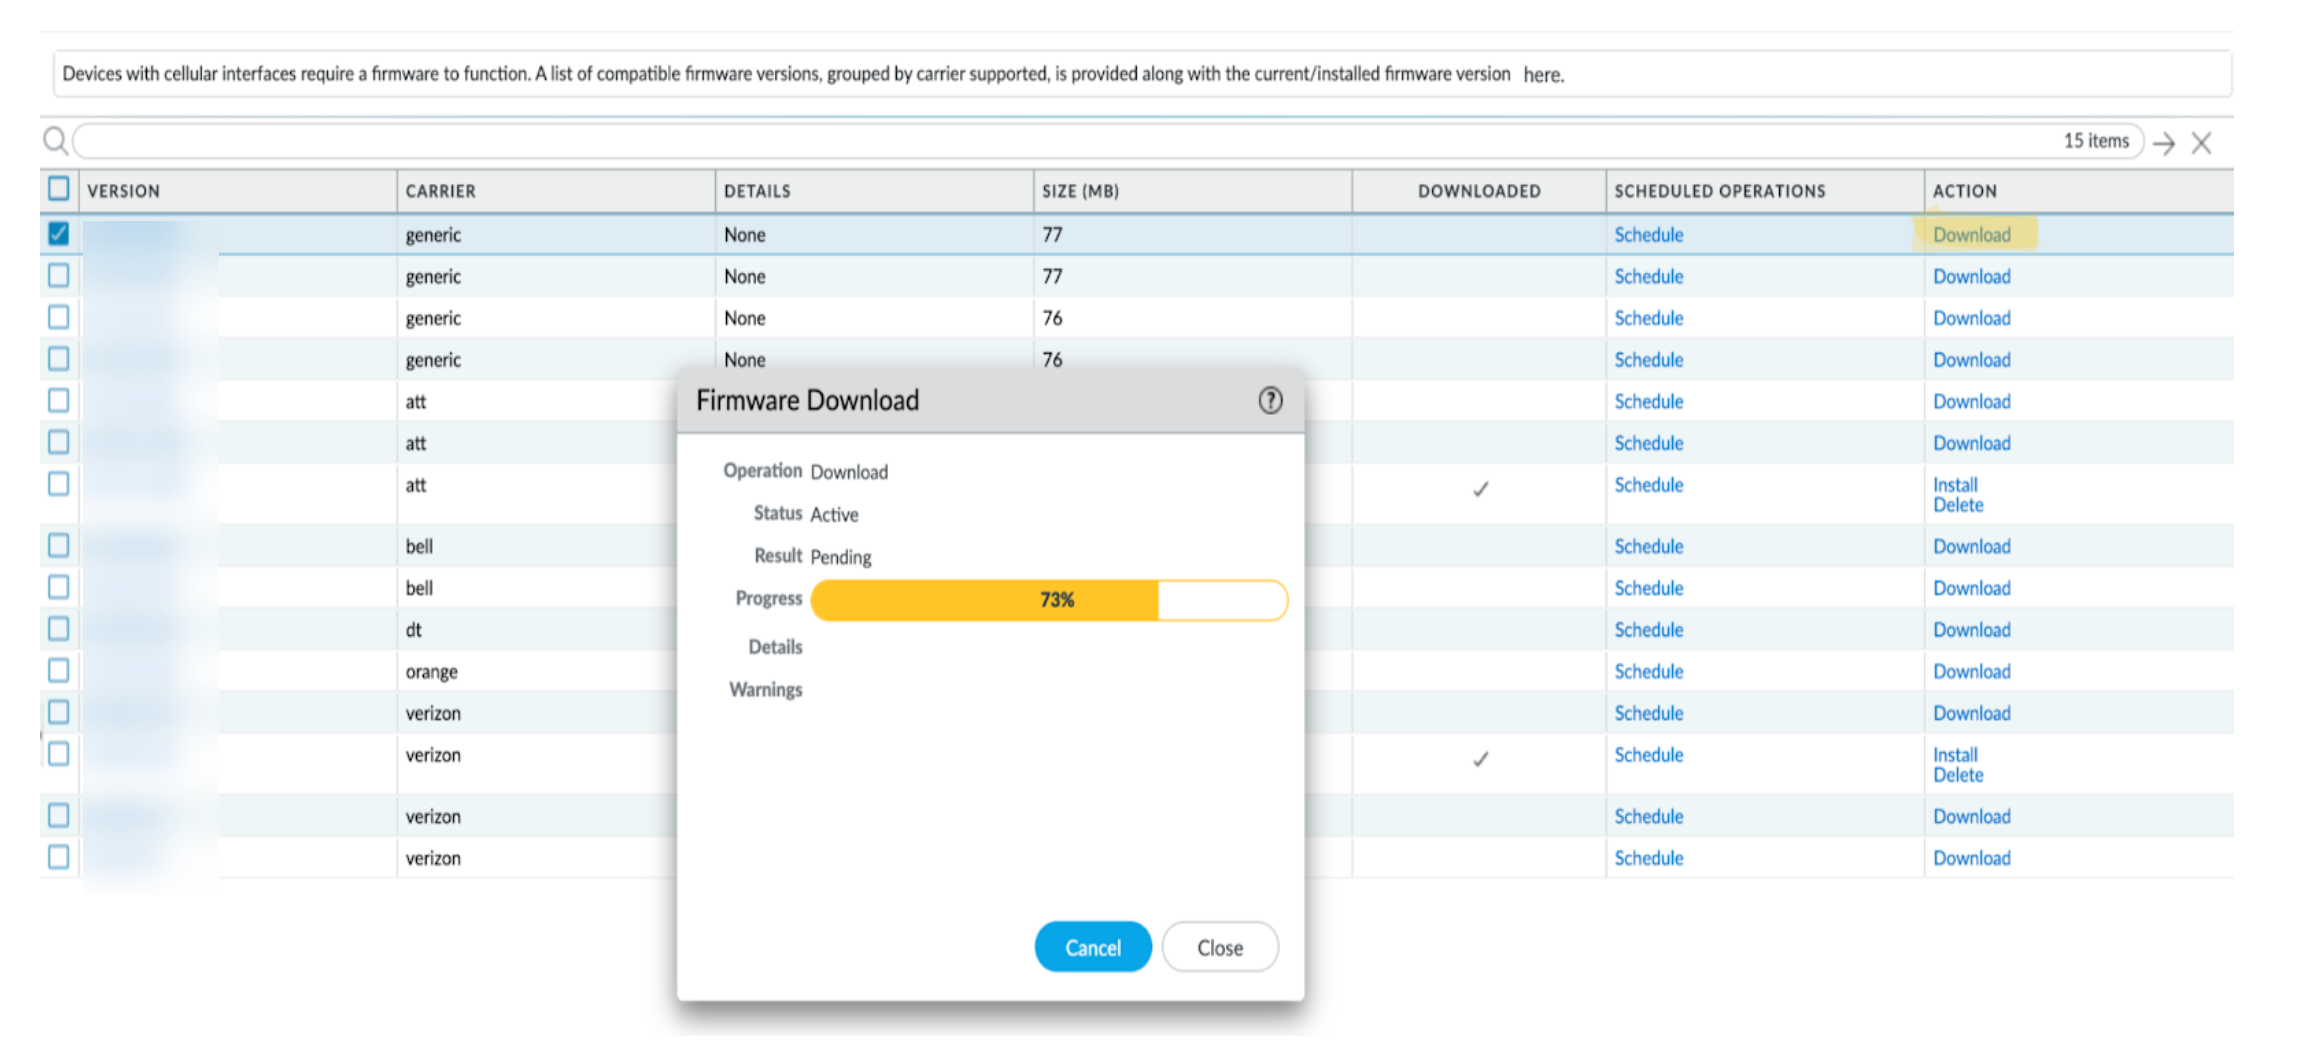Click Download for the dt carrier row
Image resolution: width=2315 pixels, height=1040 pixels.
click(x=1971, y=630)
